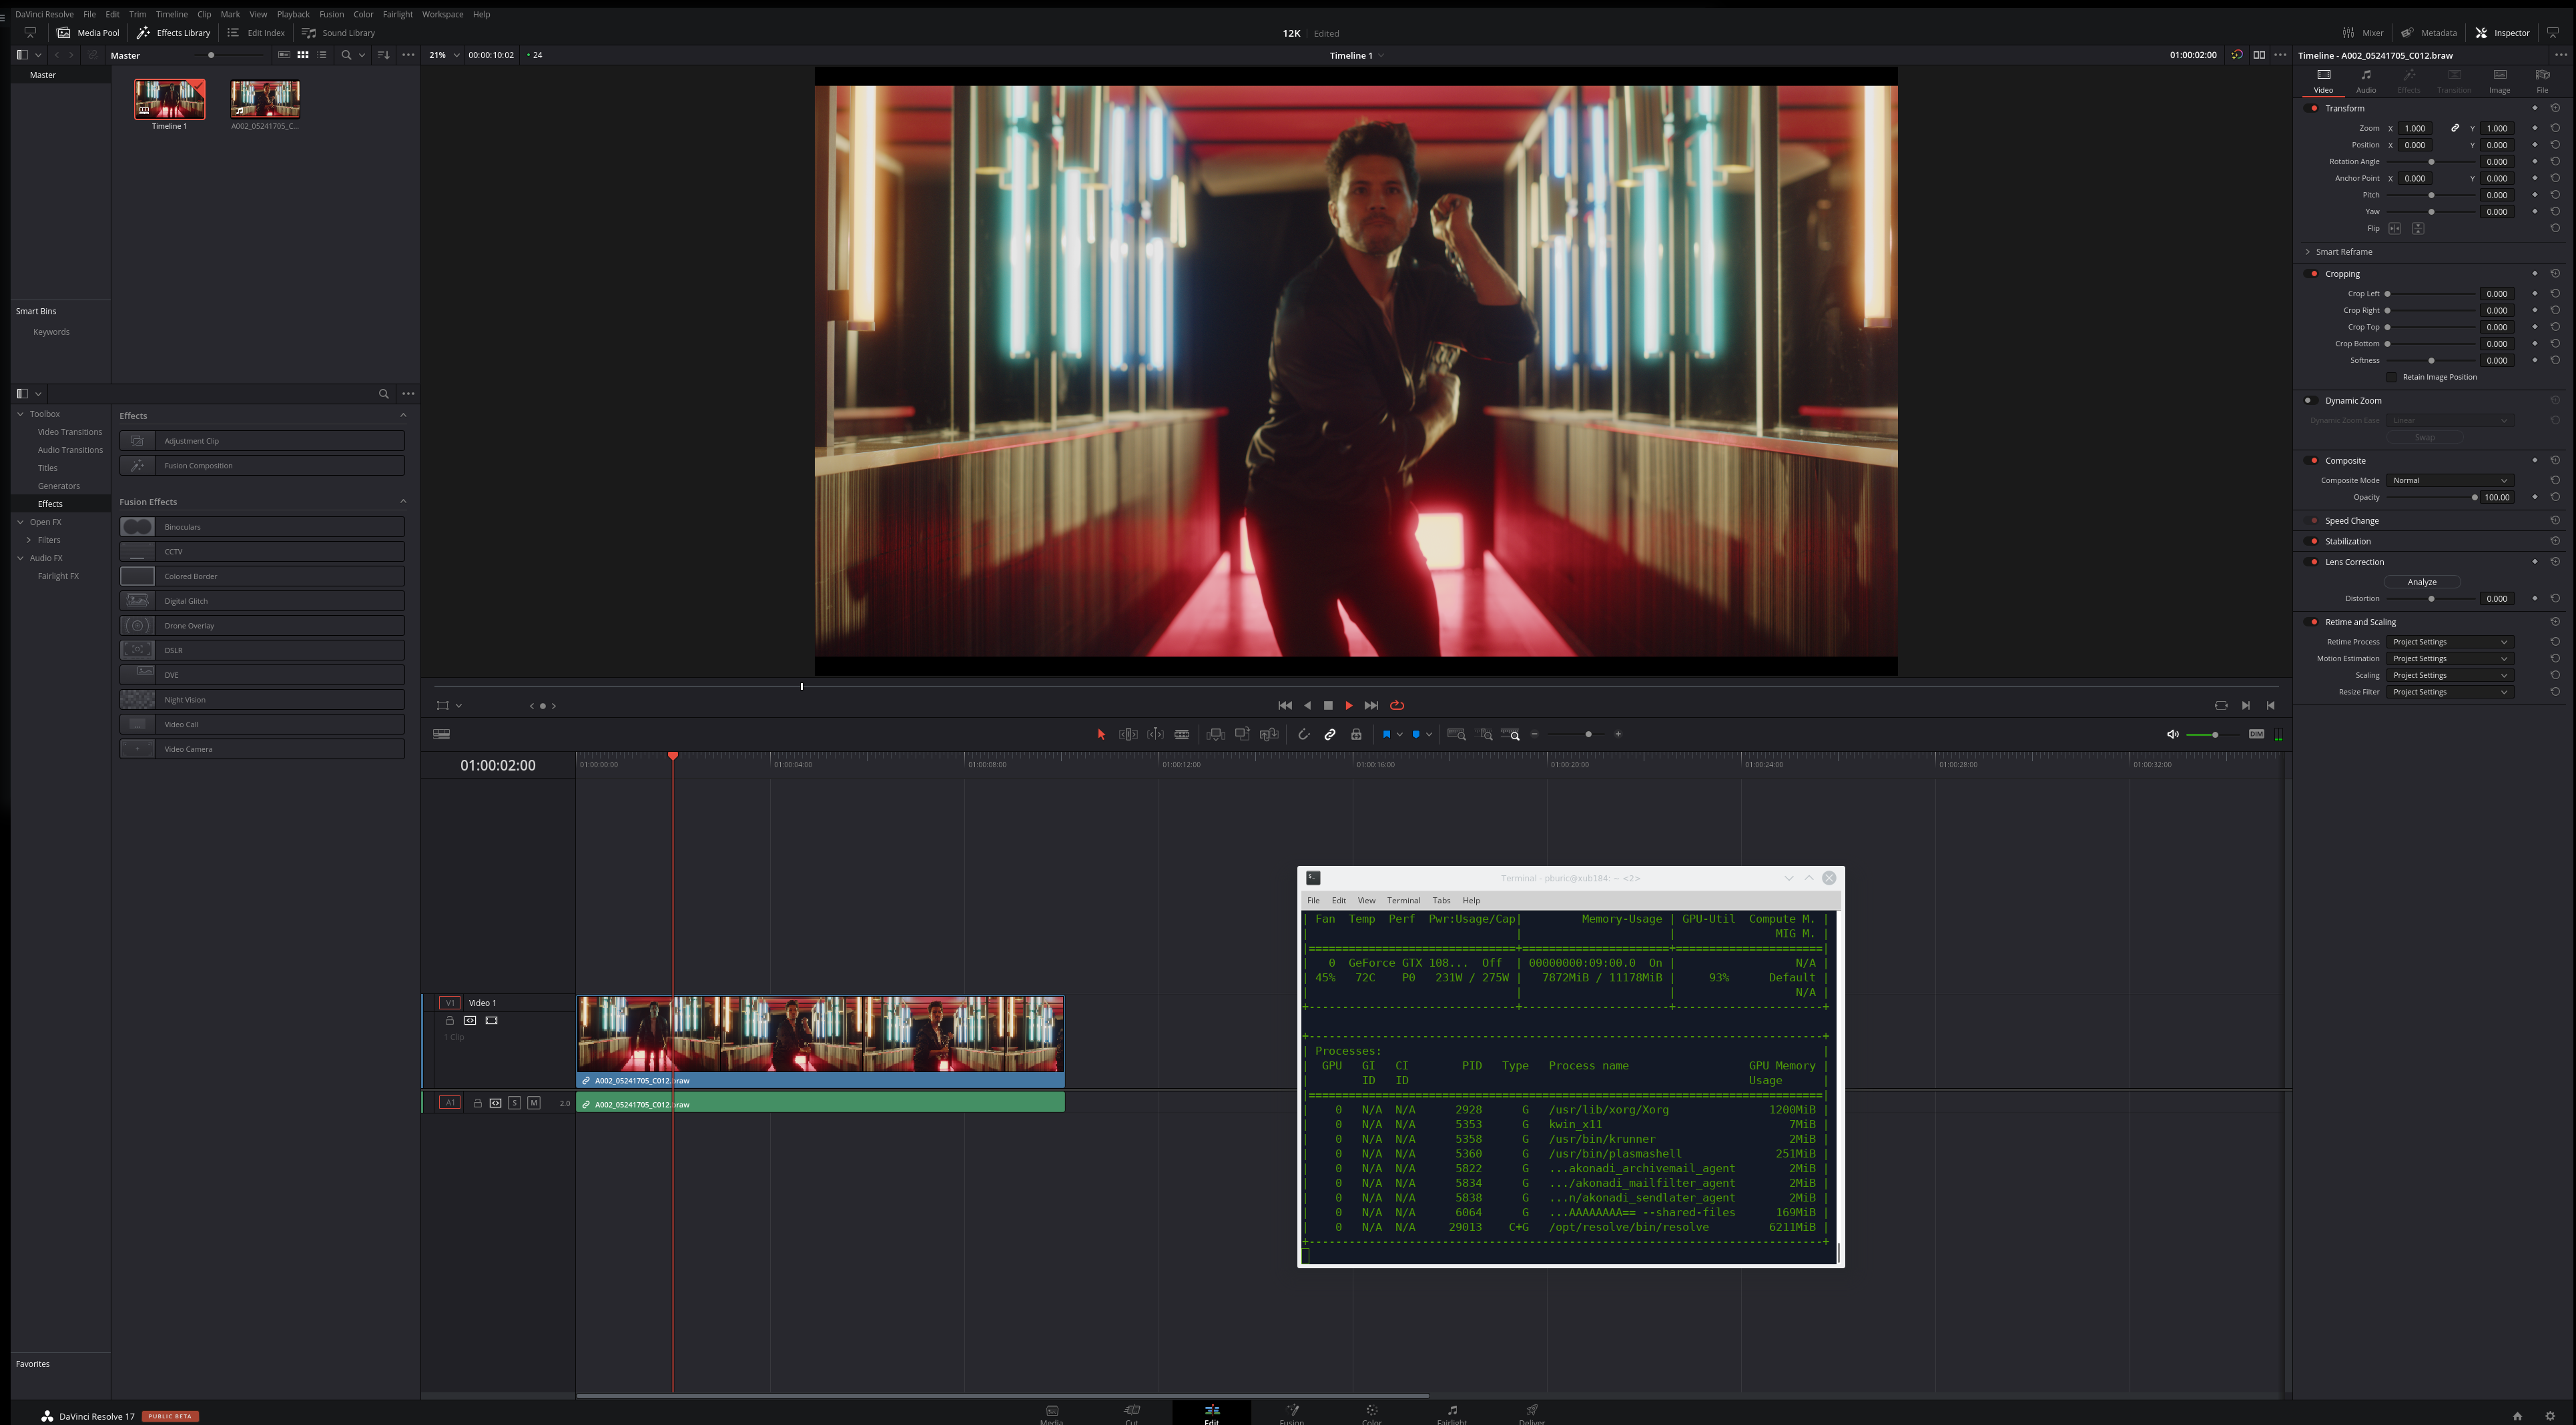This screenshot has width=2576, height=1425.
Task: Jump to the first frame
Action: (1285, 705)
